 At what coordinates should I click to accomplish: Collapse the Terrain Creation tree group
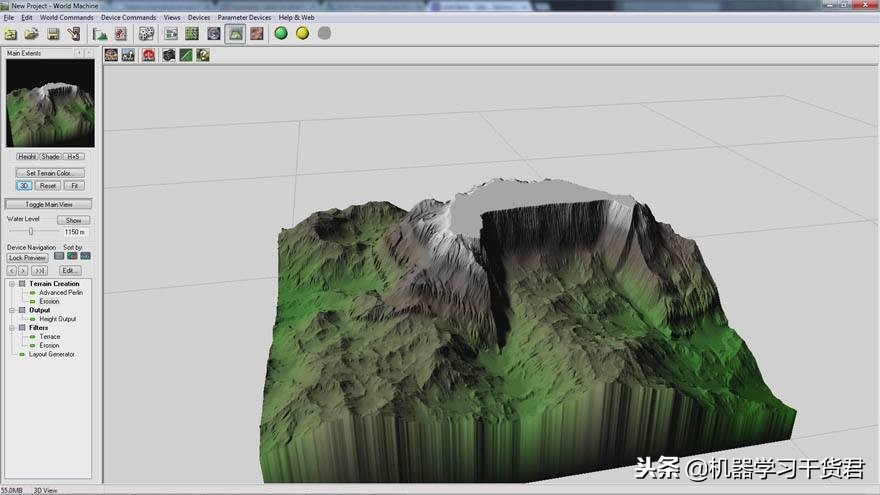[x=12, y=284]
